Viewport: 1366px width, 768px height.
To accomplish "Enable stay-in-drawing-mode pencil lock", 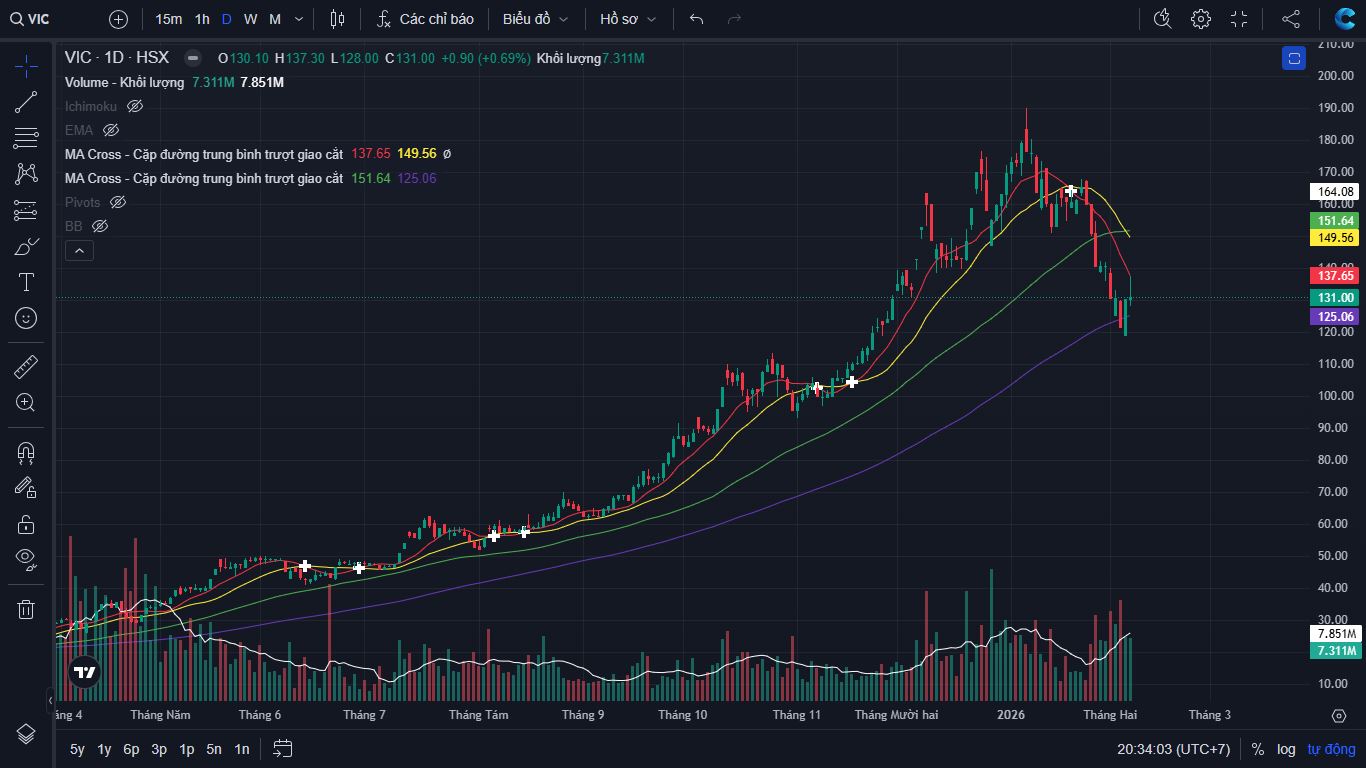I will (x=26, y=487).
